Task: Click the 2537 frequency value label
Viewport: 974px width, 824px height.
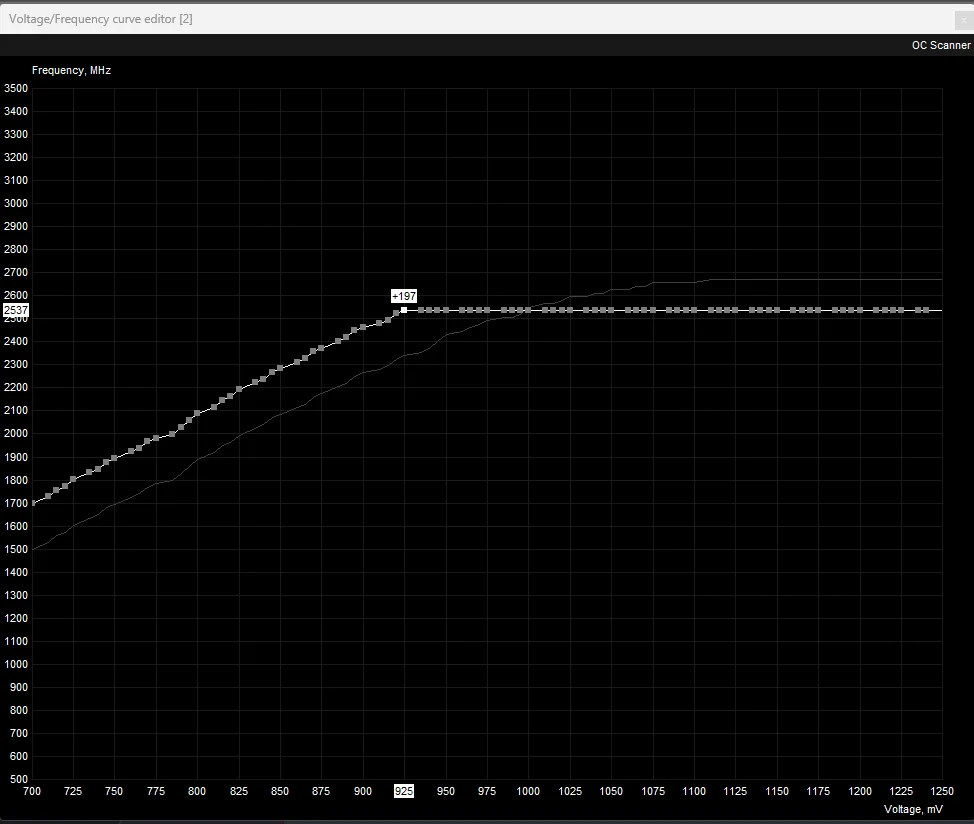Action: pos(16,310)
